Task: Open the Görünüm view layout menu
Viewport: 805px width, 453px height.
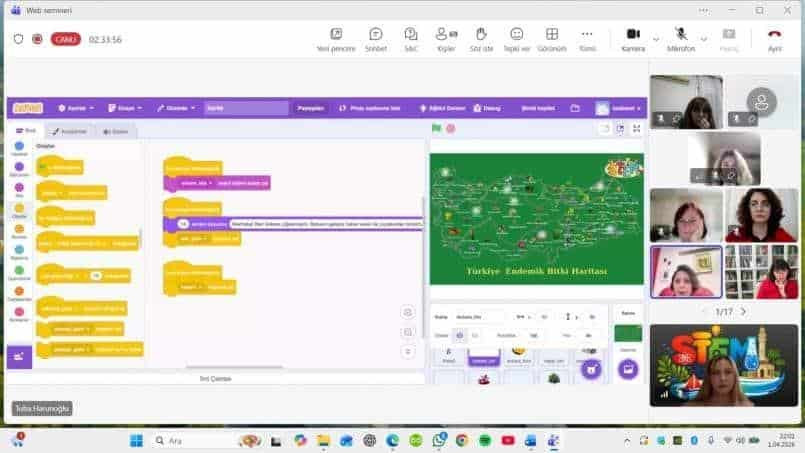Action: (552, 38)
